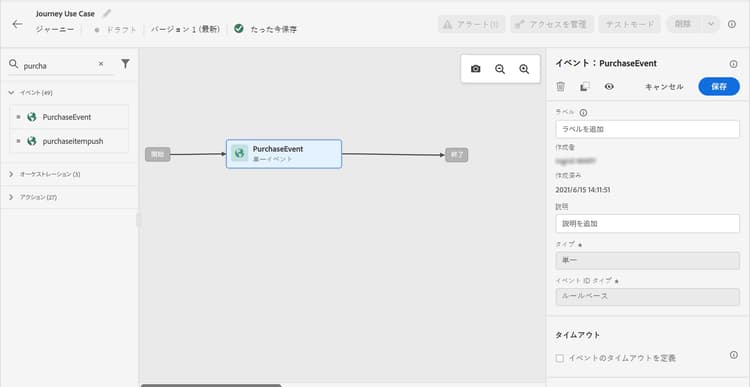Open dropdown arrow next to 削除
The image size is (750, 387).
coord(710,24)
